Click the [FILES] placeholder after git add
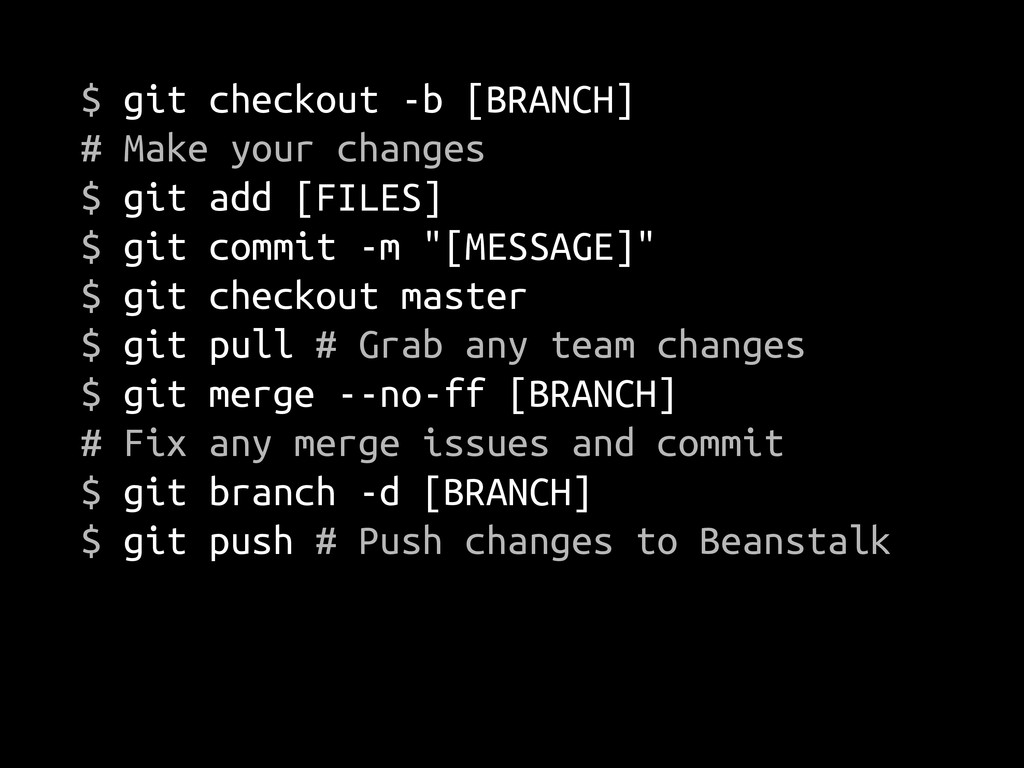 pos(370,199)
